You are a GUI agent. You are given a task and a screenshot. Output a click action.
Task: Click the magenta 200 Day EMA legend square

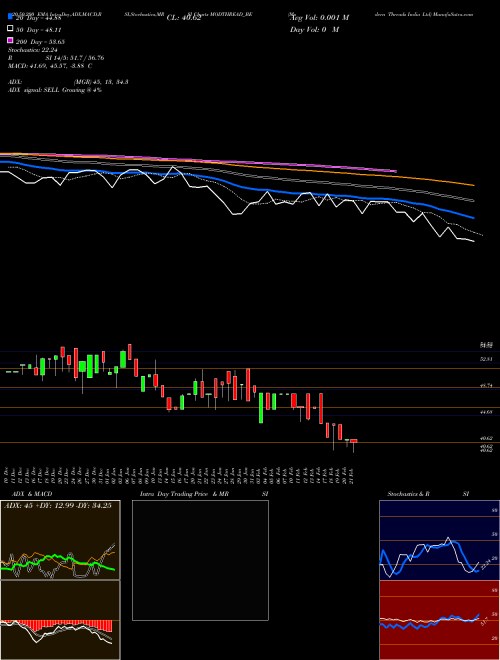pos(10,41)
